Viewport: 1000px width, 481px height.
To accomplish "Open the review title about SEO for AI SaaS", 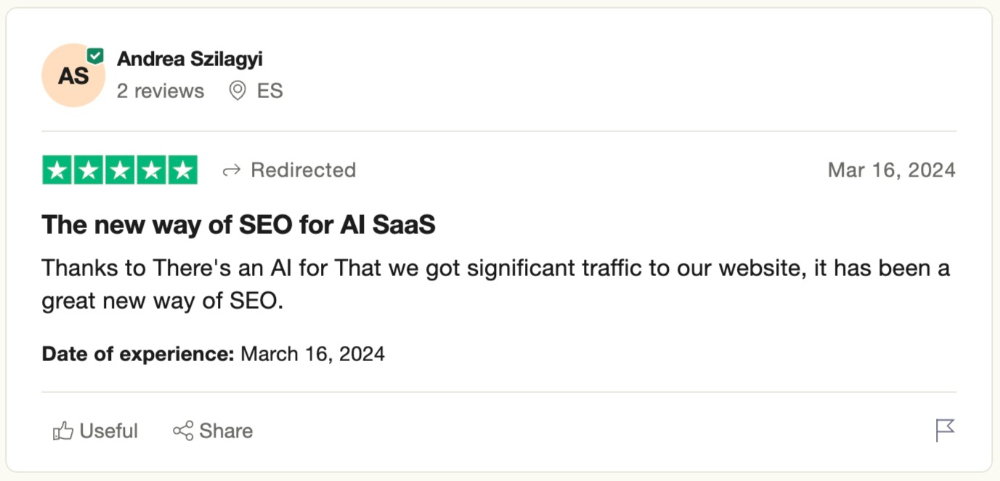I will [238, 225].
